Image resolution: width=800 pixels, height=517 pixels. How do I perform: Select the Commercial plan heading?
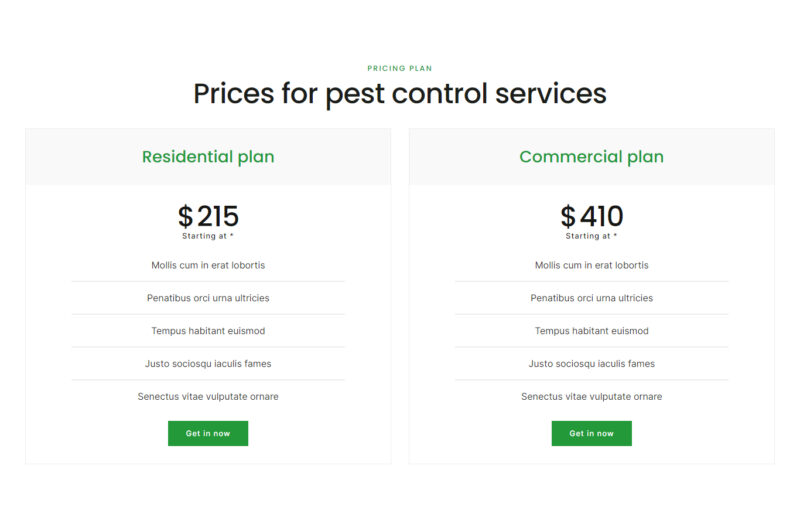point(591,157)
